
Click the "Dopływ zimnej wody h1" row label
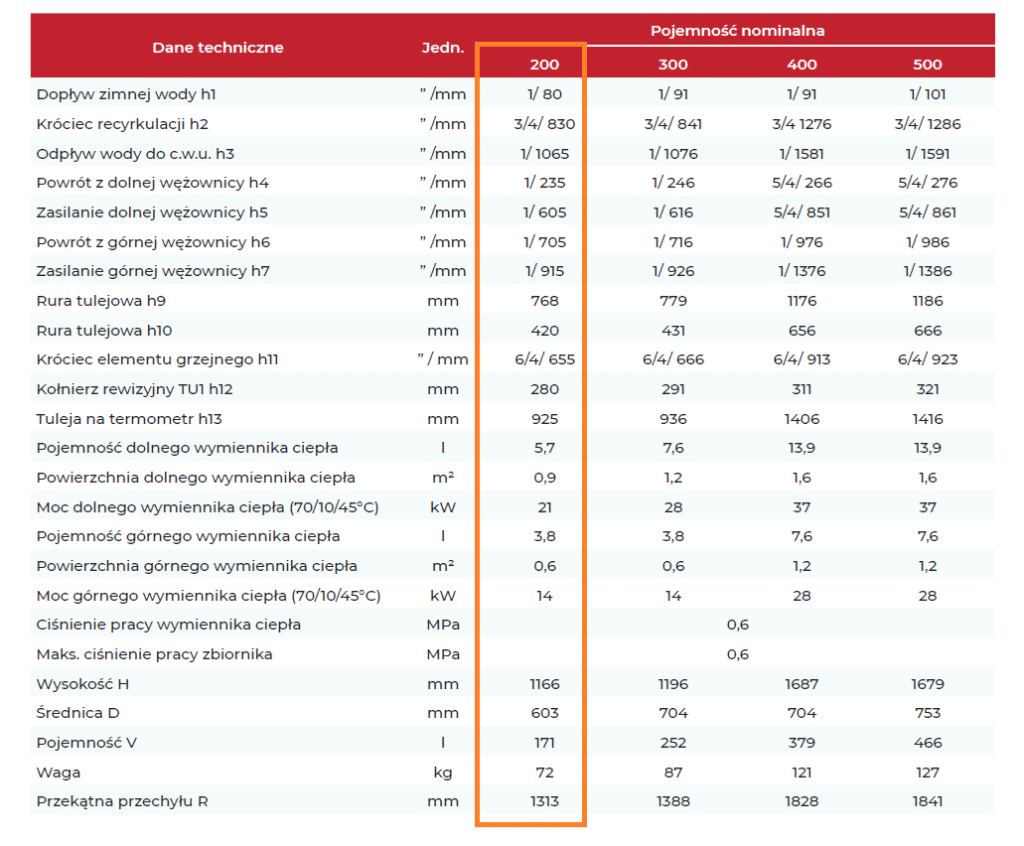(126, 94)
